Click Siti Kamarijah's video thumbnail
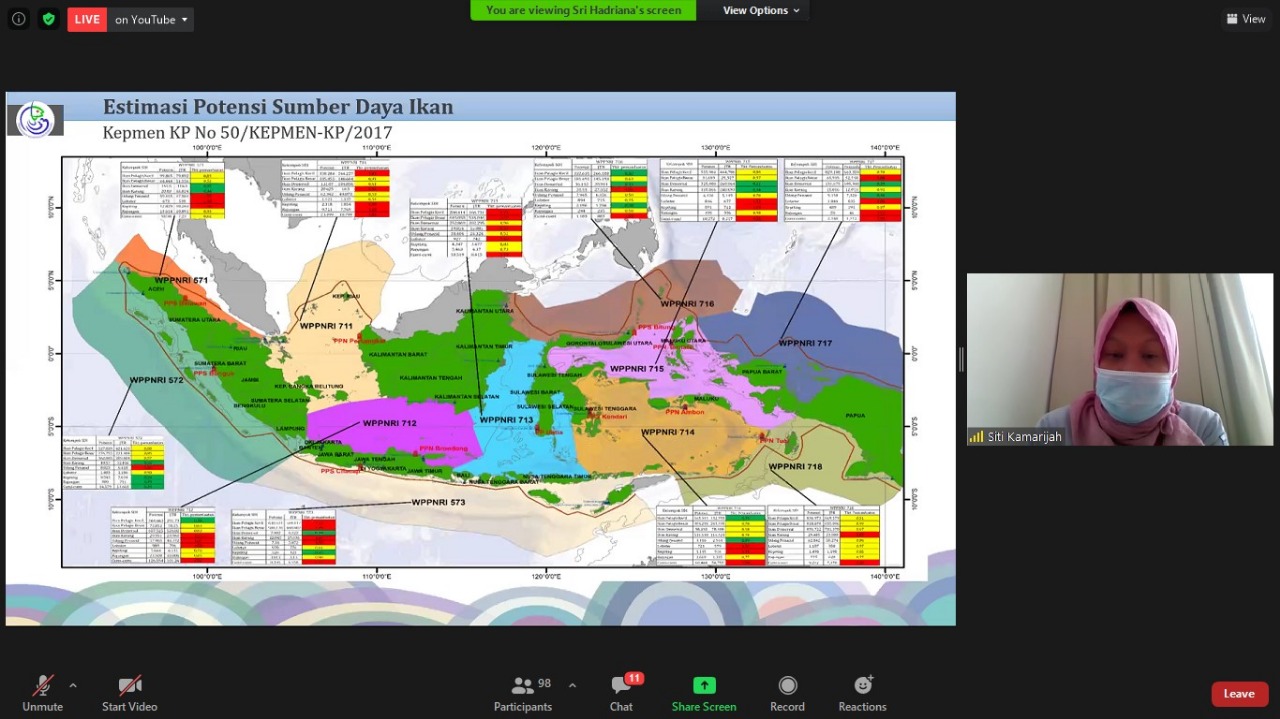Screen dimensions: 1280x719 tap(1120, 359)
